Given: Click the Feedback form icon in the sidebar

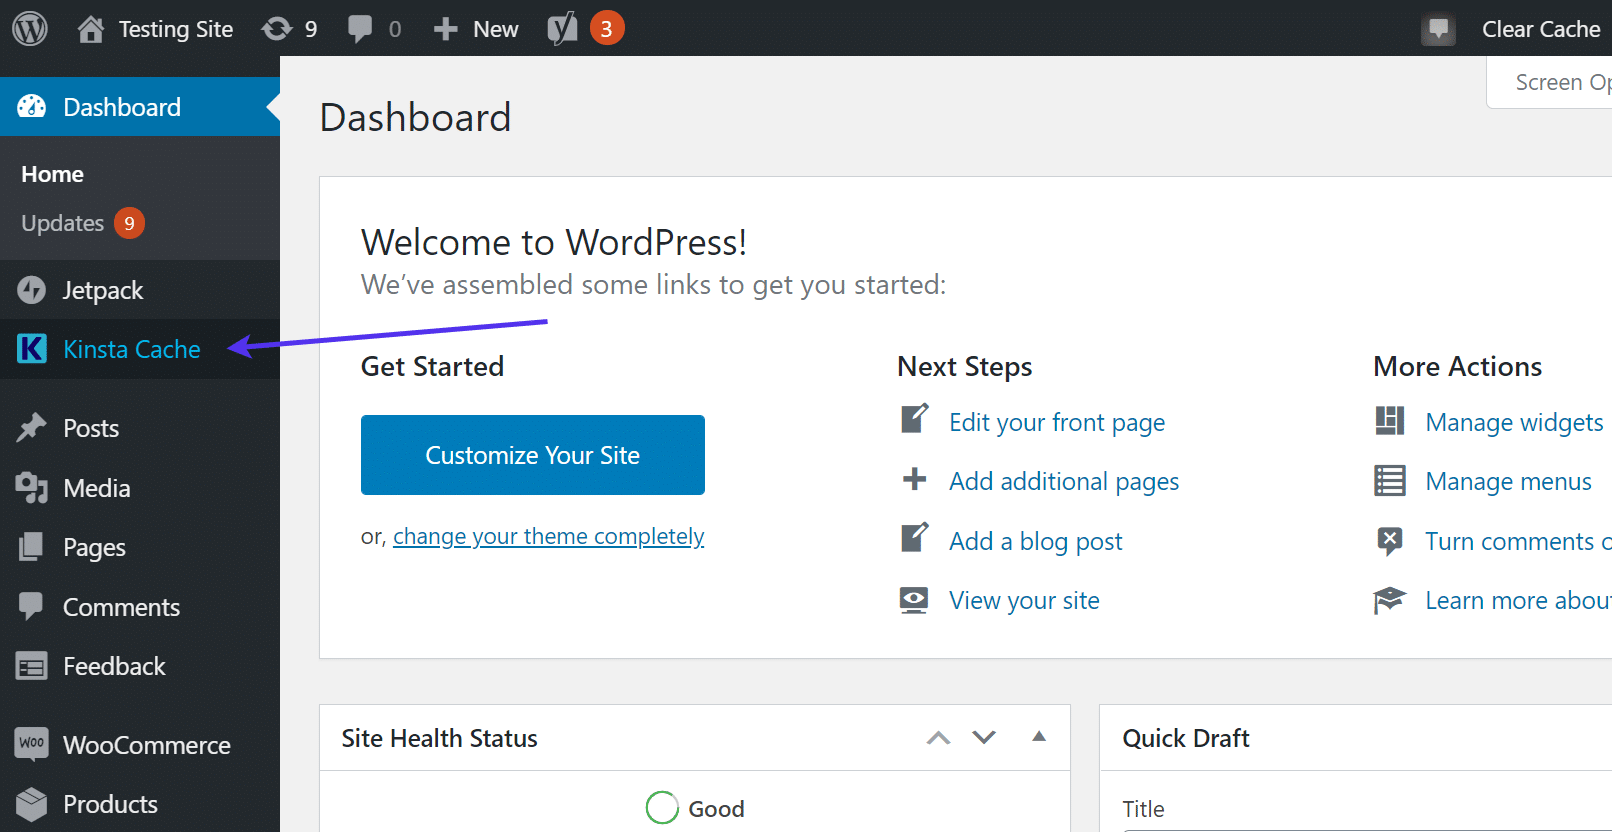Looking at the screenshot, I should coord(32,666).
